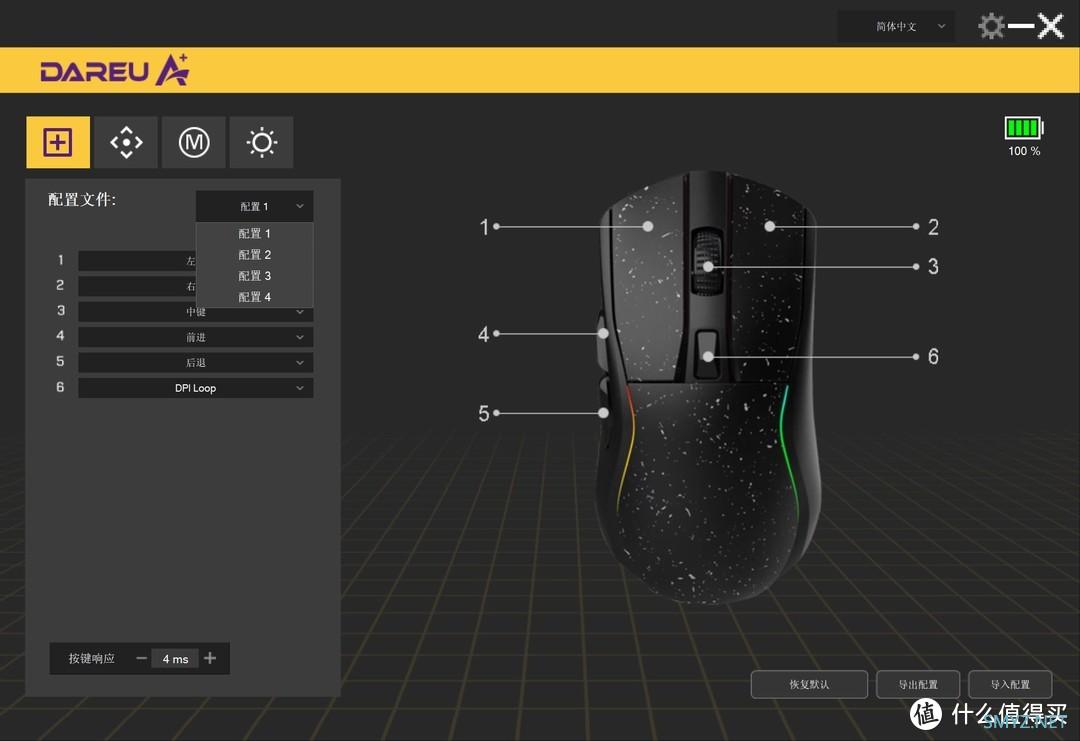Open the language selector dropdown
1080x741 pixels.
[895, 27]
